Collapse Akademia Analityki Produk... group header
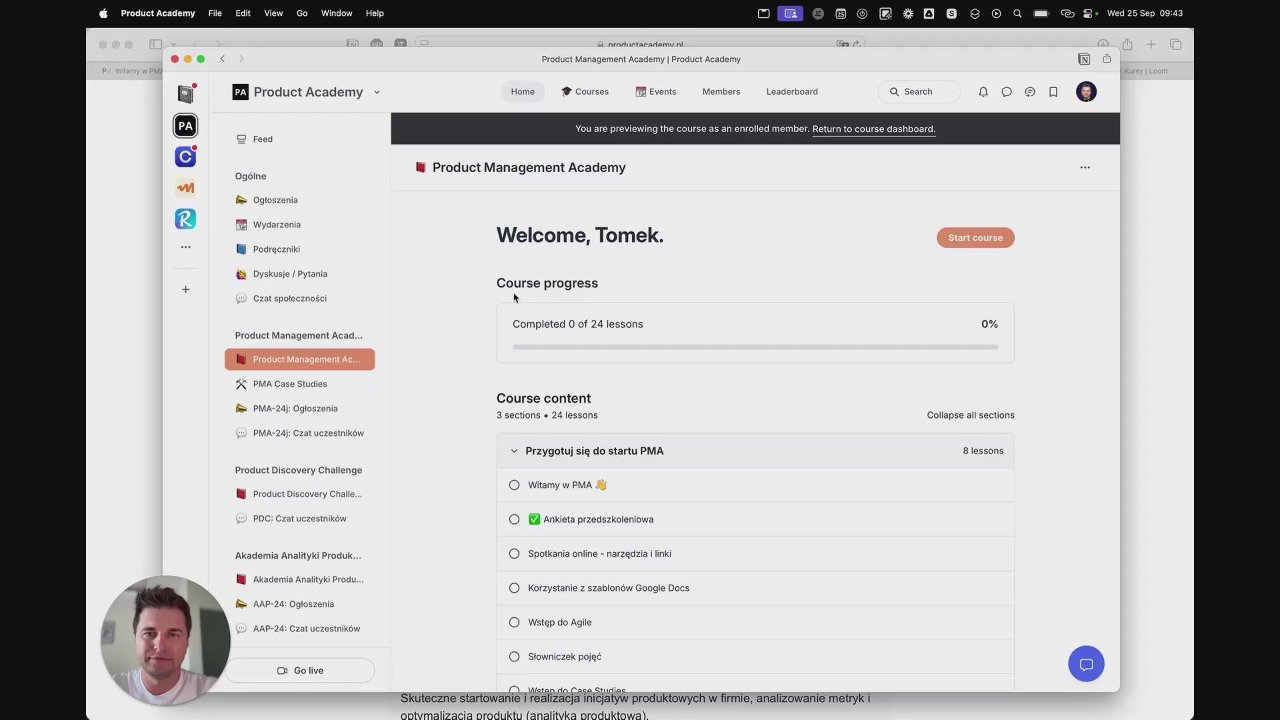This screenshot has height=720, width=1280. point(298,556)
